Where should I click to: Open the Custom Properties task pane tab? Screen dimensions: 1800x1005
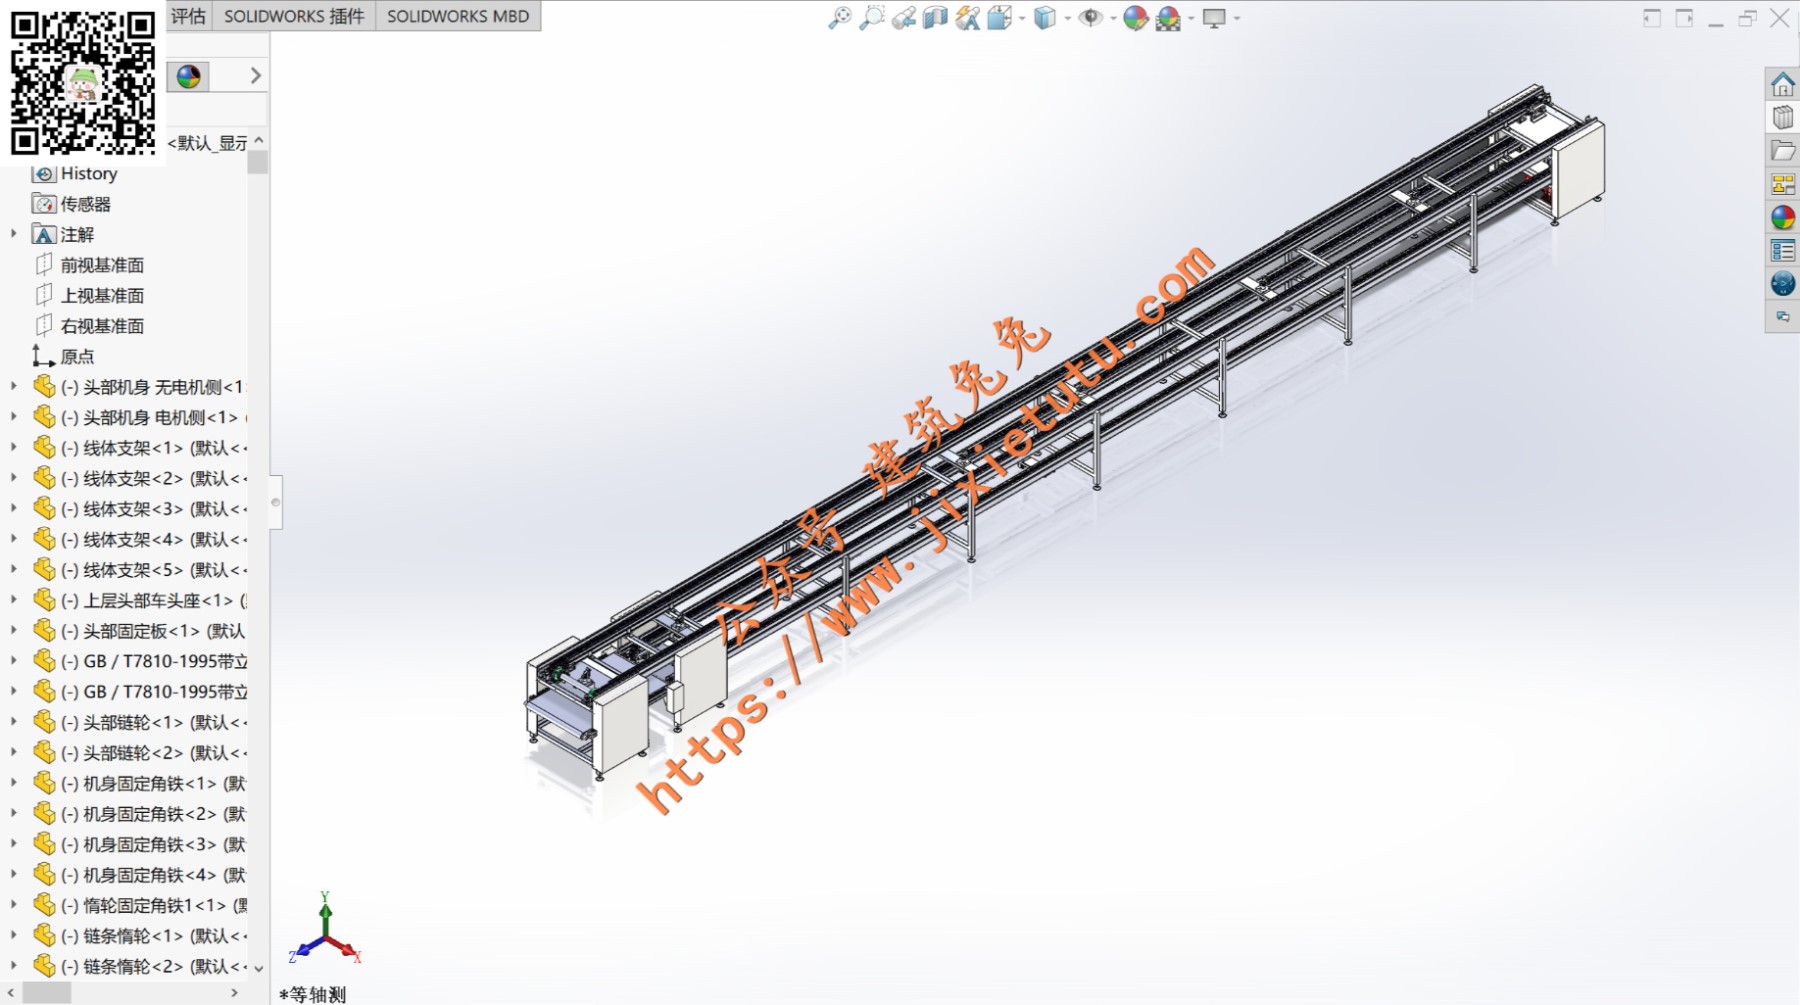pos(1782,250)
